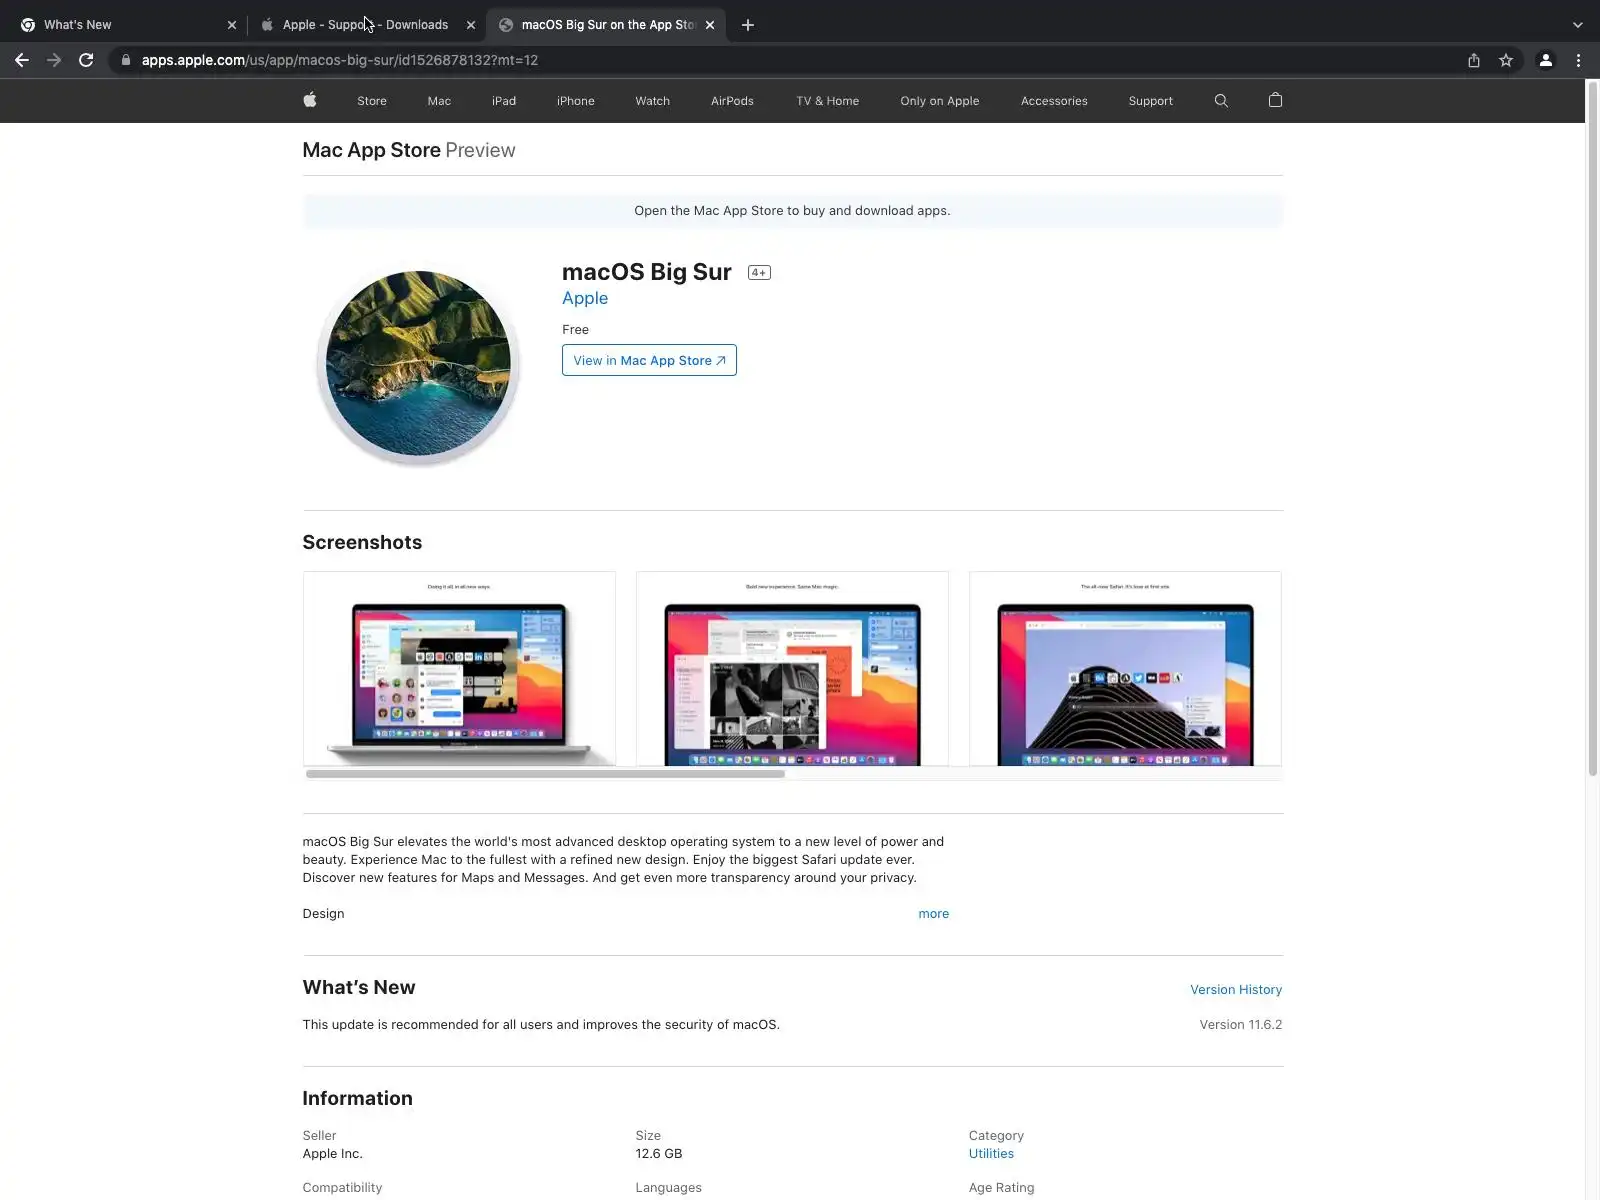Click the Apple Inc. seller name
This screenshot has width=1600, height=1200.
(x=333, y=1154)
